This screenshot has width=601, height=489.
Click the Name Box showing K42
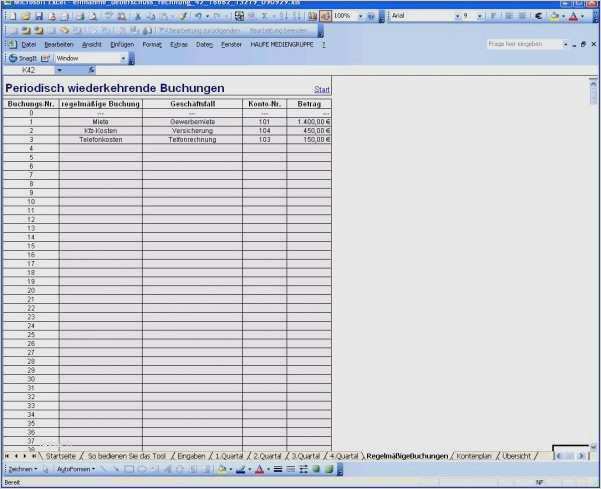click(29, 70)
